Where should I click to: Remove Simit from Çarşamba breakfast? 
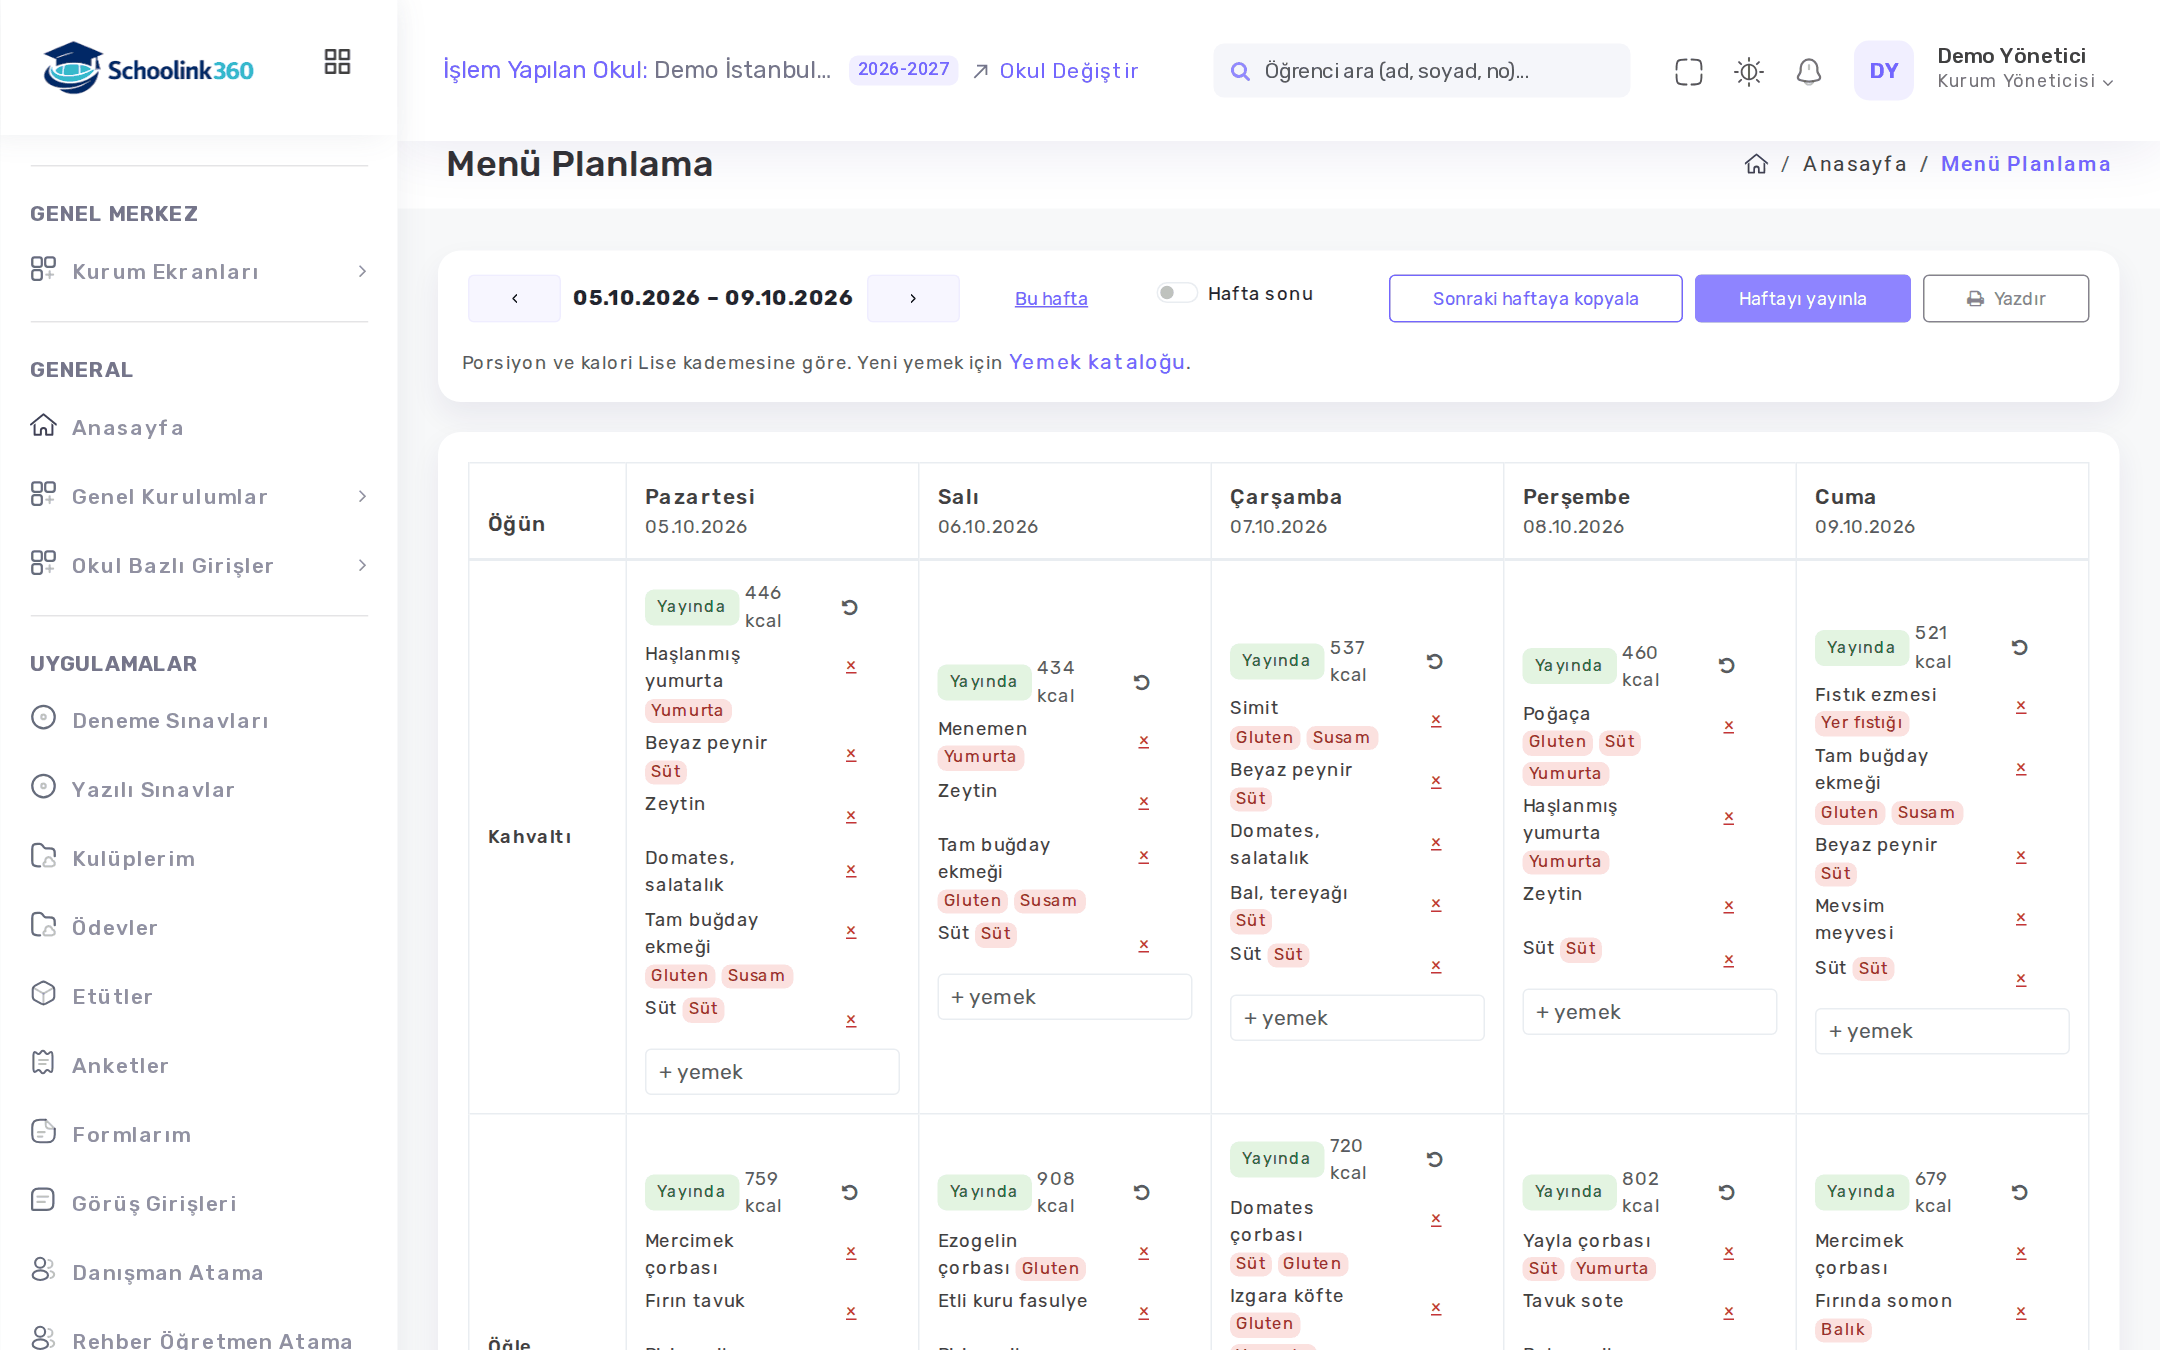coord(1435,720)
